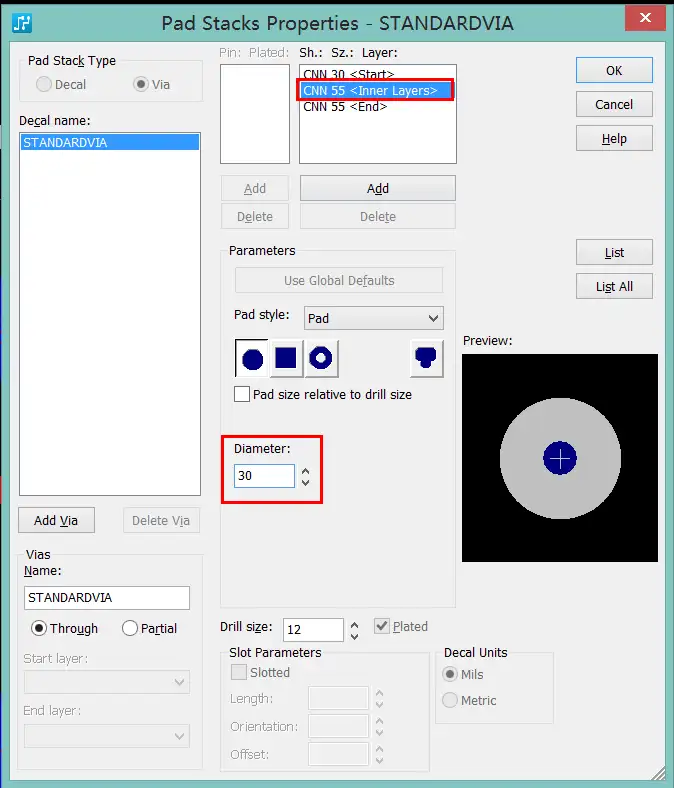Screen dimensions: 674x788
Task: Decrease the slot Offset value
Action: 379,760
